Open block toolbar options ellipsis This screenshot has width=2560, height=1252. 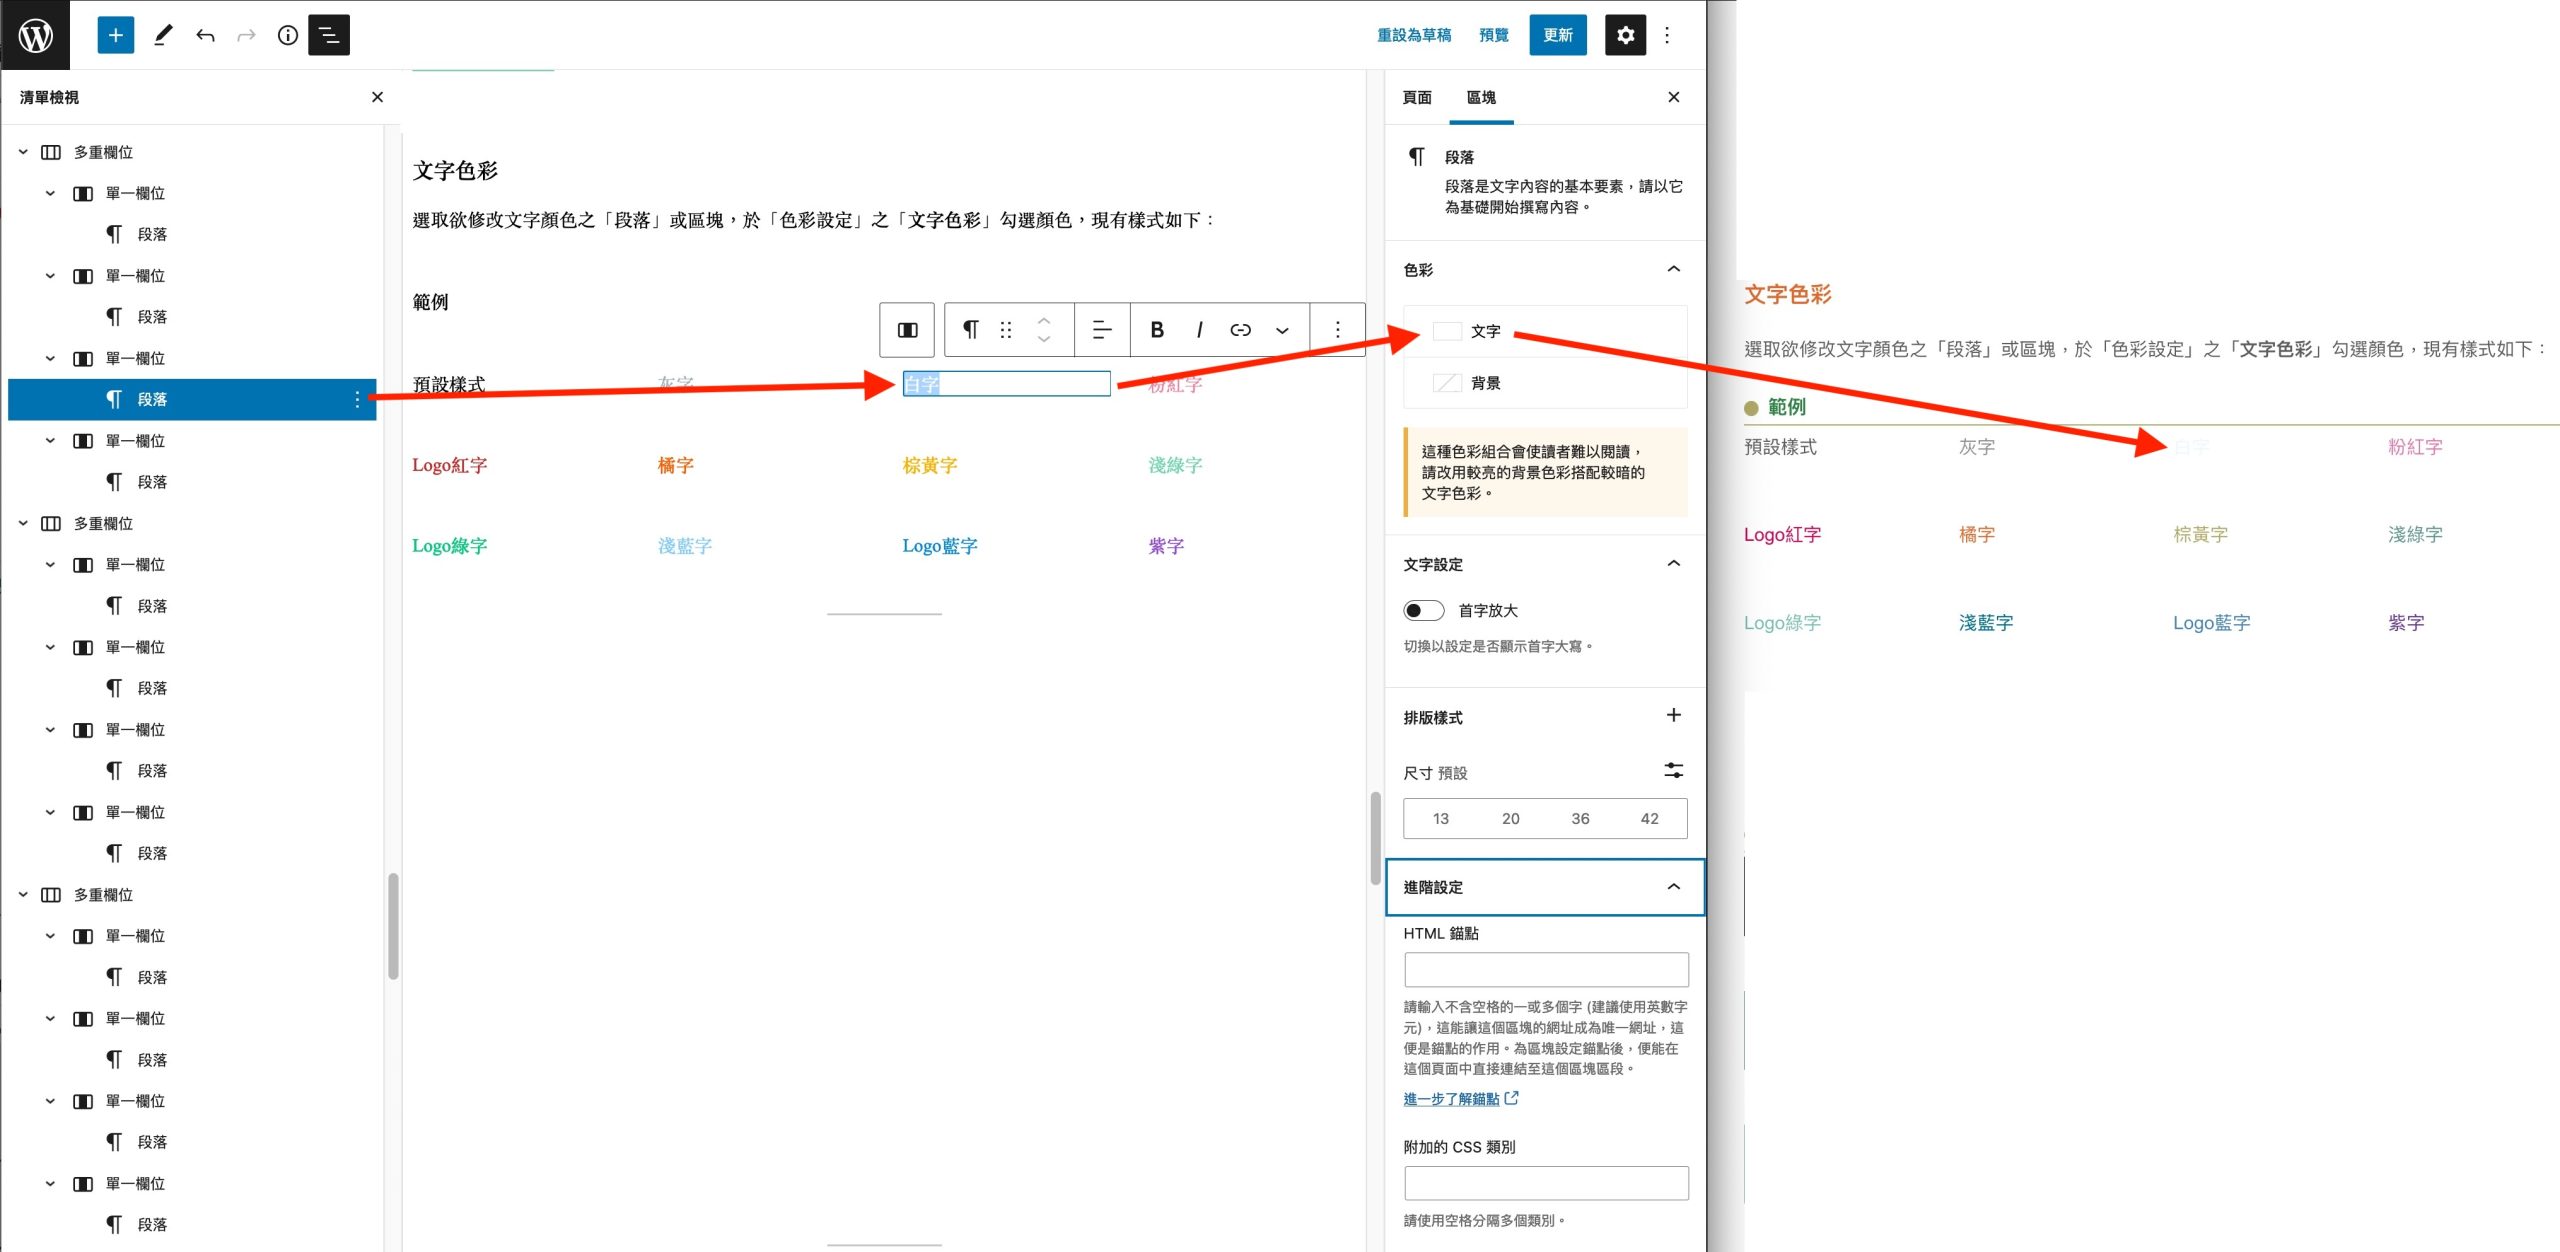coord(1338,330)
